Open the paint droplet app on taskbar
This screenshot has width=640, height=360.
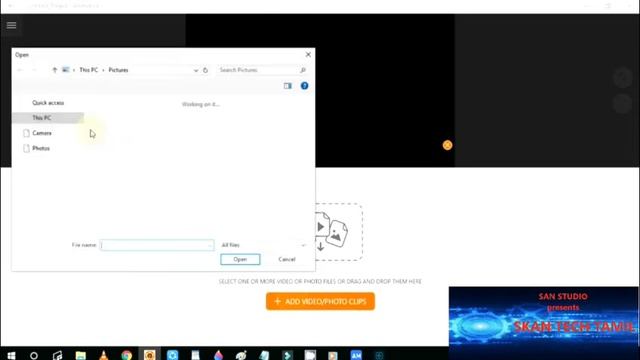pos(218,355)
